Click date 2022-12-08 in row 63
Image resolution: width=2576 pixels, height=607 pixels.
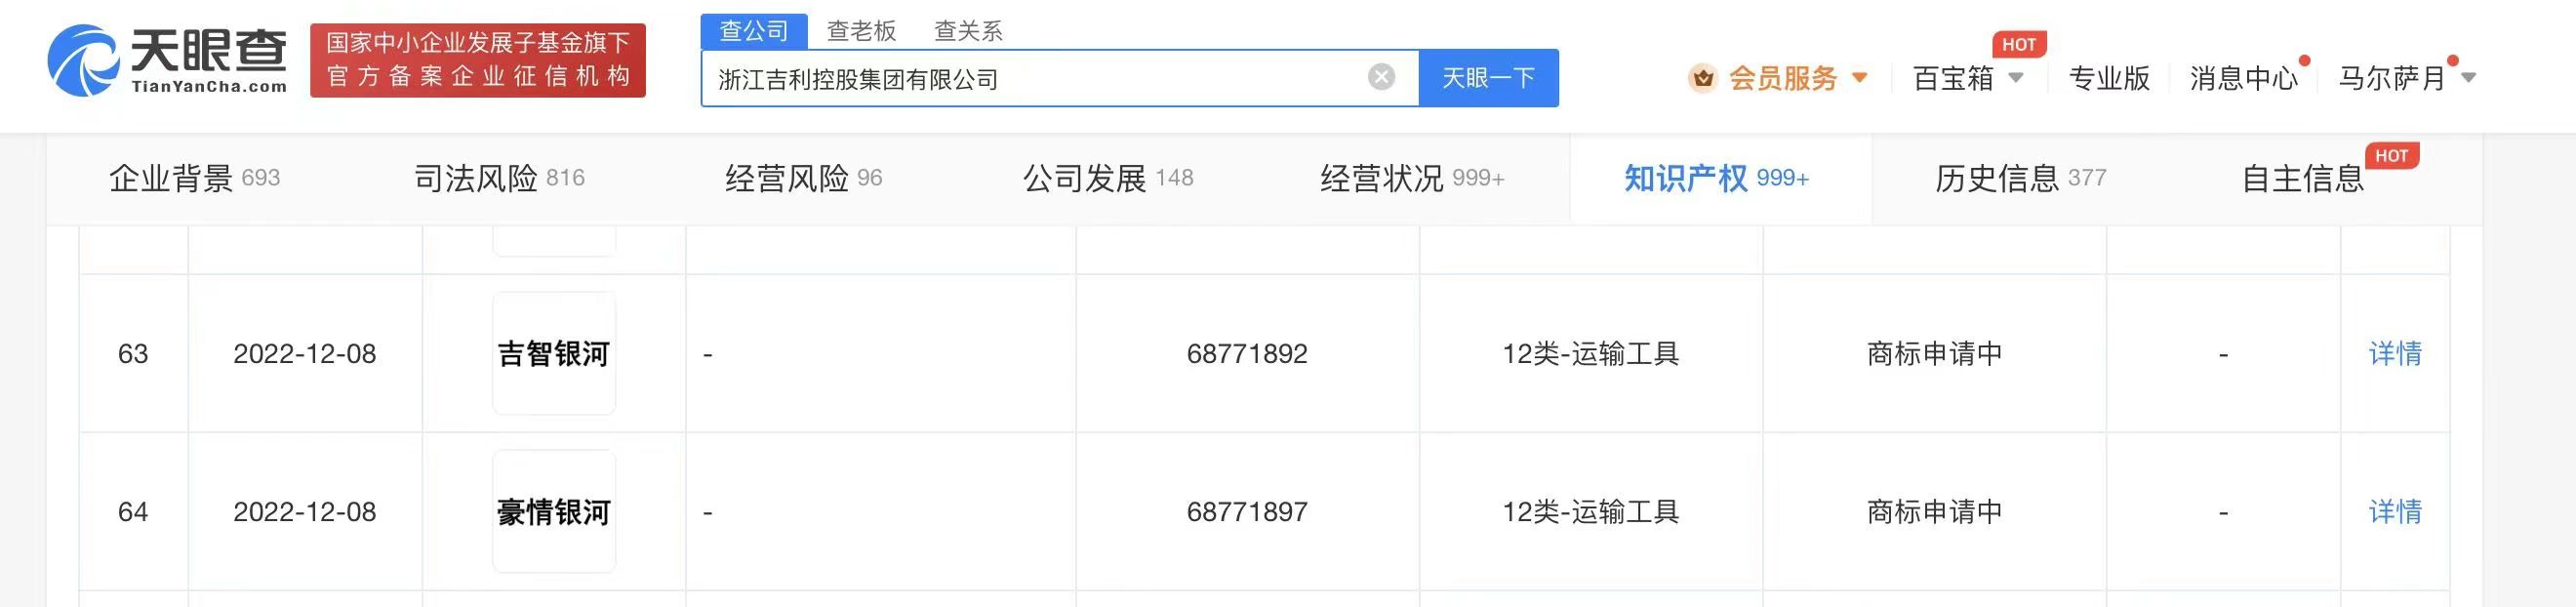[304, 353]
